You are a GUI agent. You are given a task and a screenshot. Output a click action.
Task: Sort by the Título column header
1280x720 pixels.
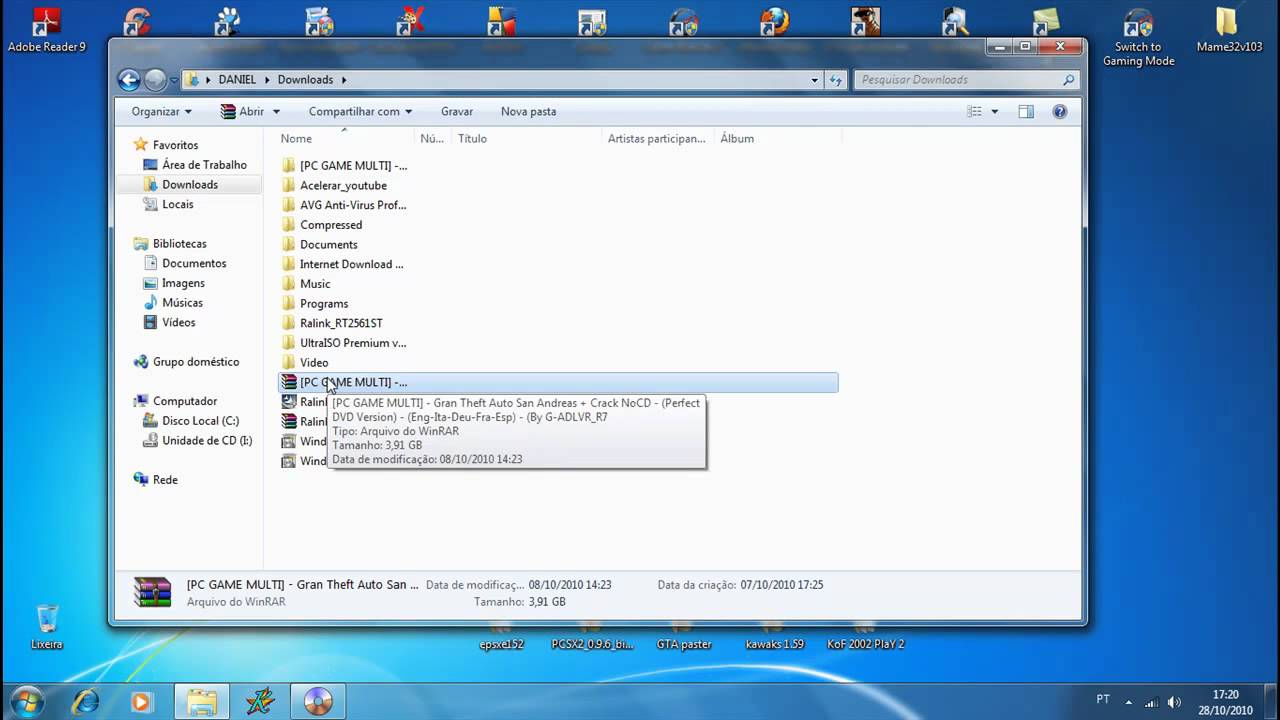(526, 139)
